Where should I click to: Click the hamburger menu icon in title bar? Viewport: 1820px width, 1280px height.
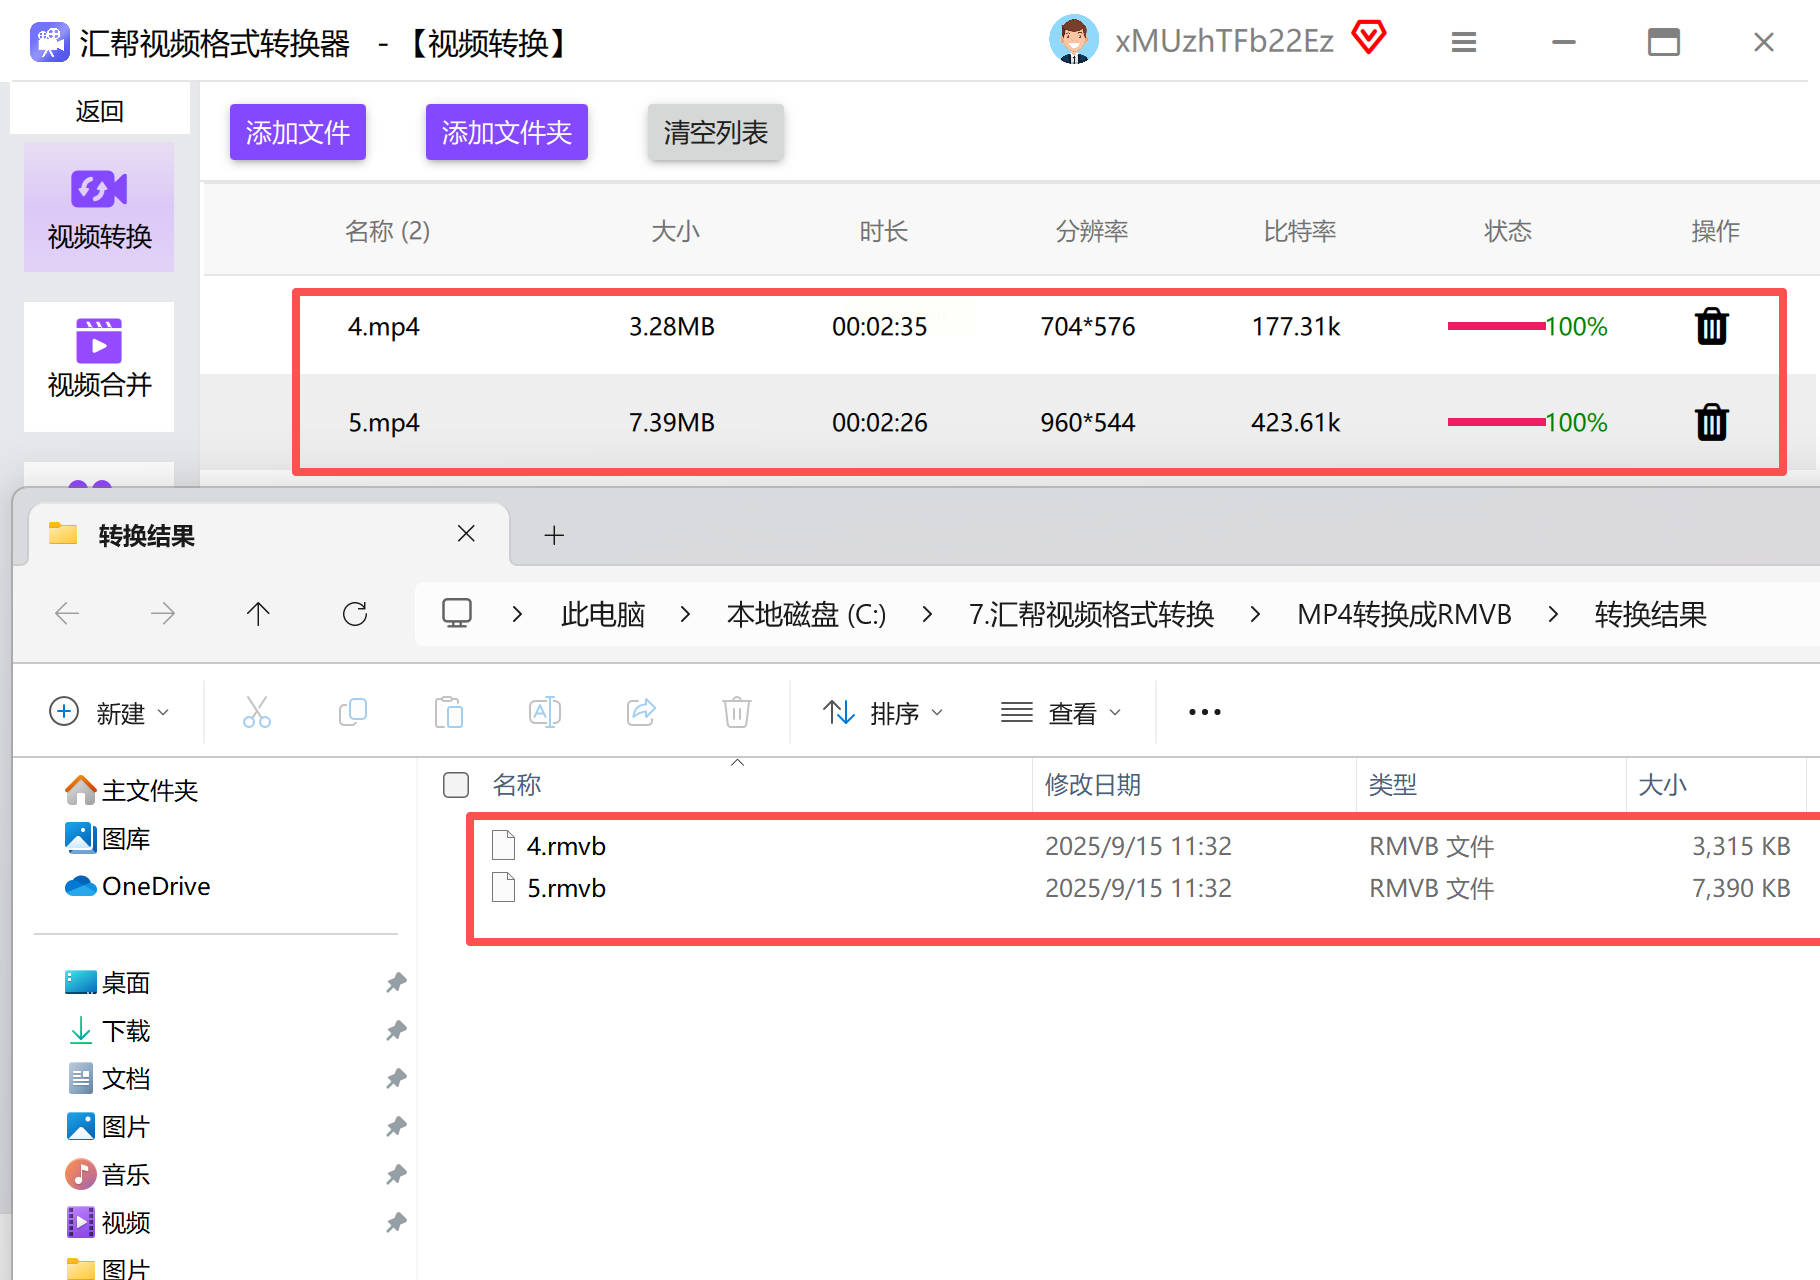pos(1463,42)
